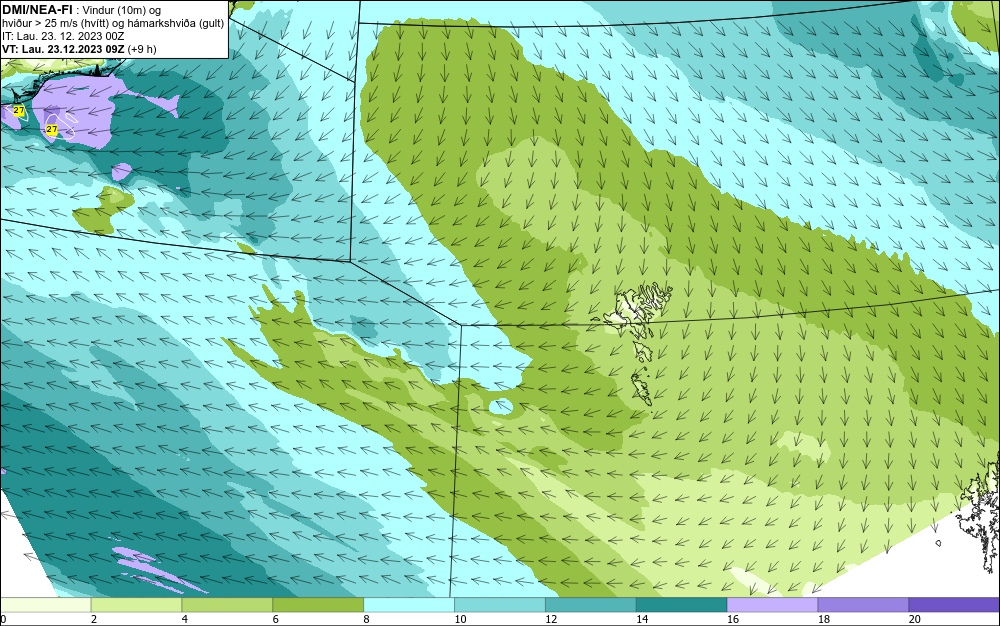Click the yellow 27 gust label at map's left edge
This screenshot has width=1000, height=626.
[x=18, y=111]
